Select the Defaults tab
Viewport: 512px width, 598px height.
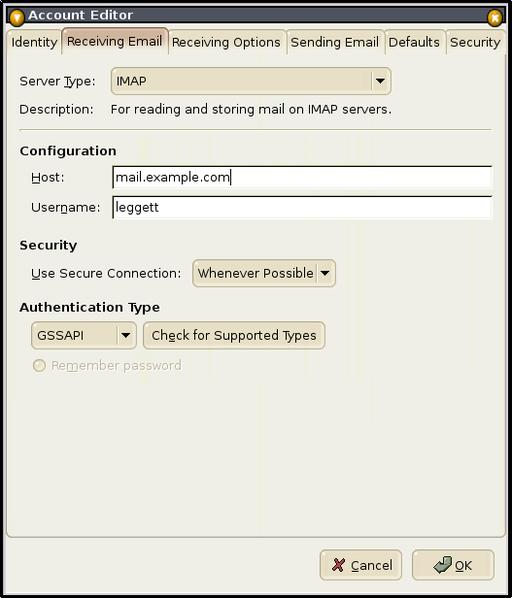click(414, 42)
